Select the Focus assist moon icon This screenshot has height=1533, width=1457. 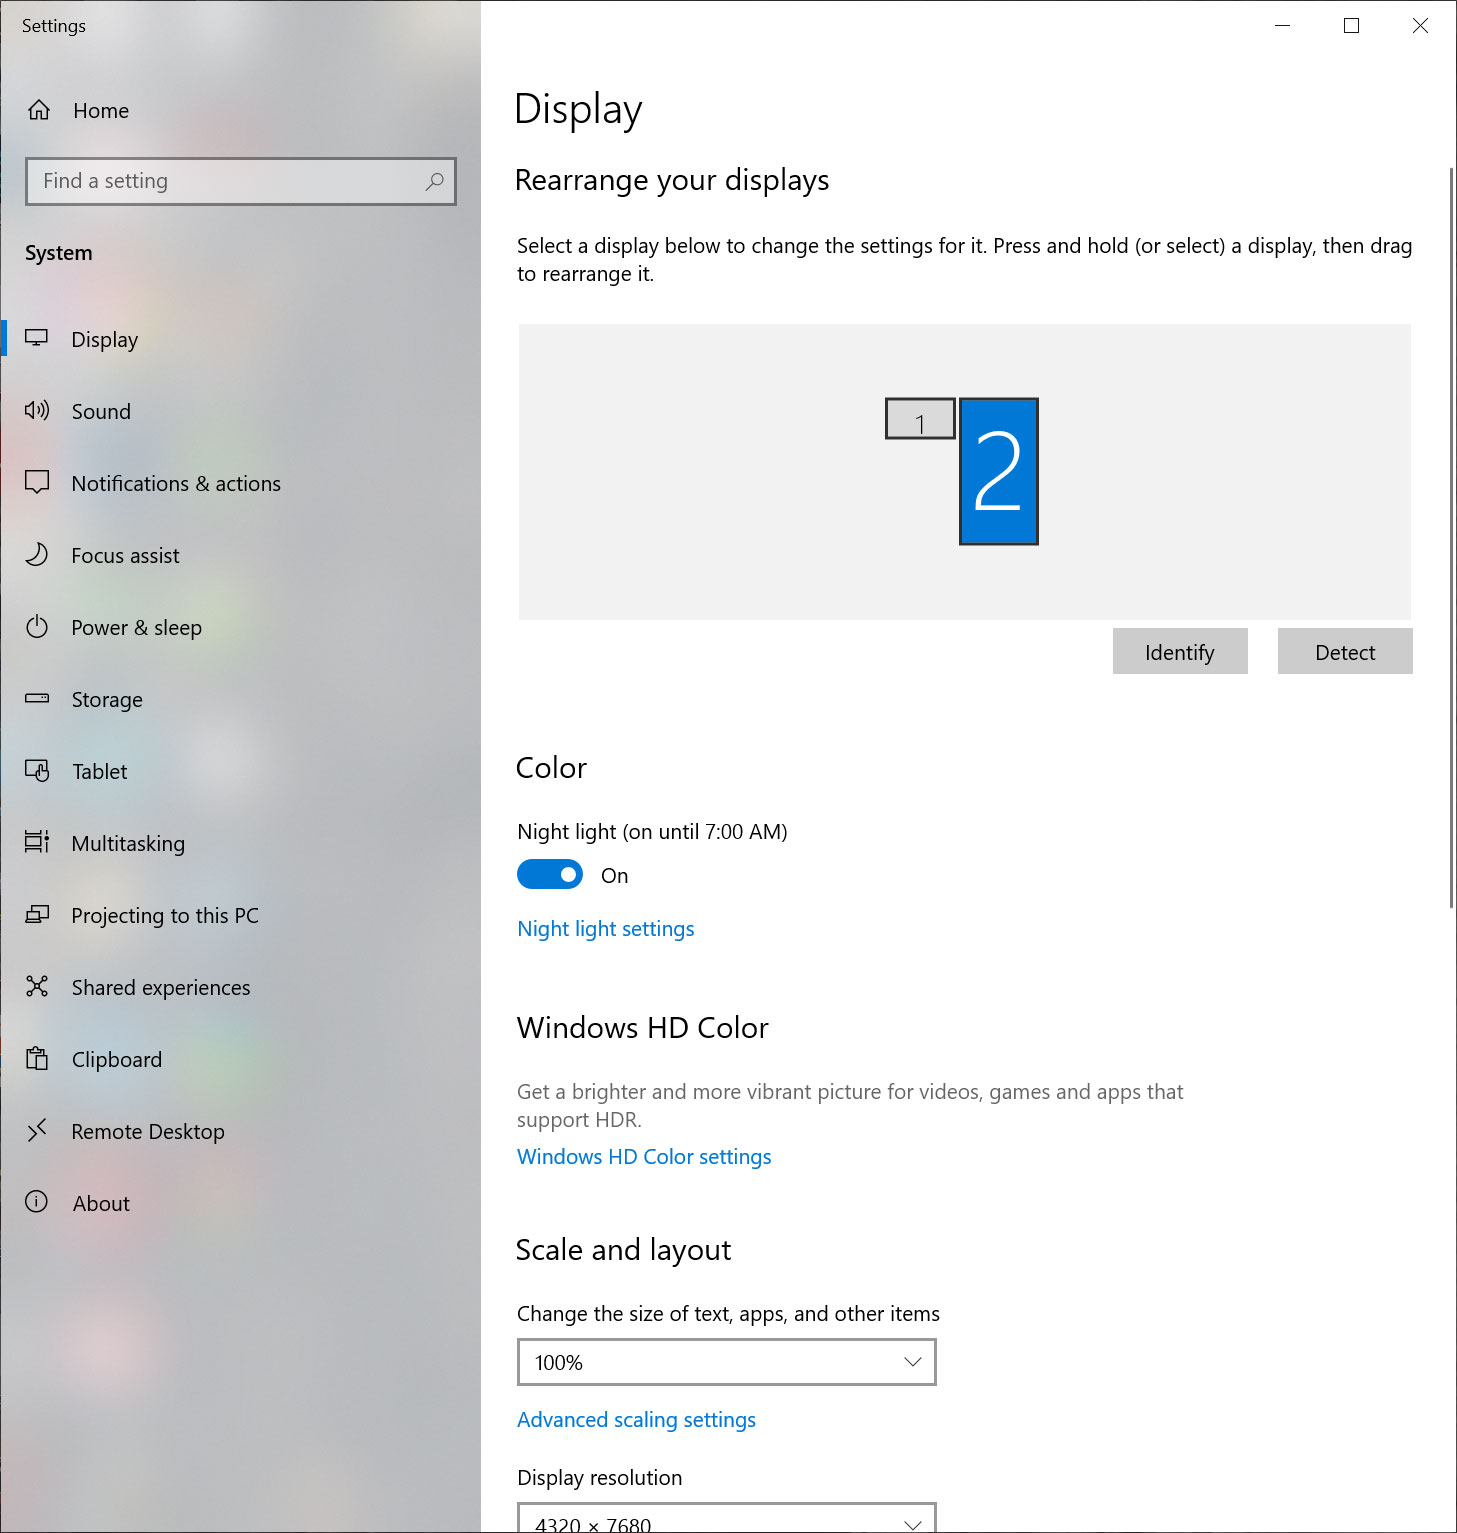[x=37, y=555]
